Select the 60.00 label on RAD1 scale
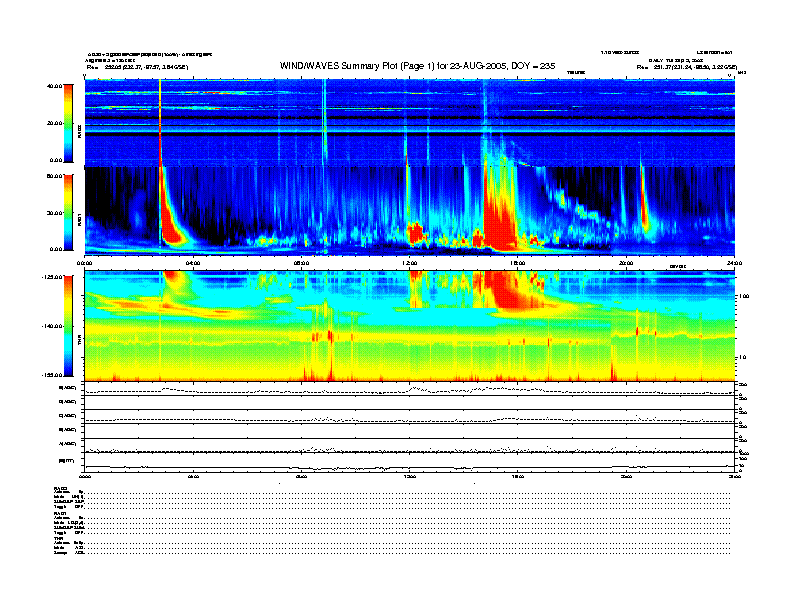The width and height of the screenshot is (792, 612). pos(54,176)
